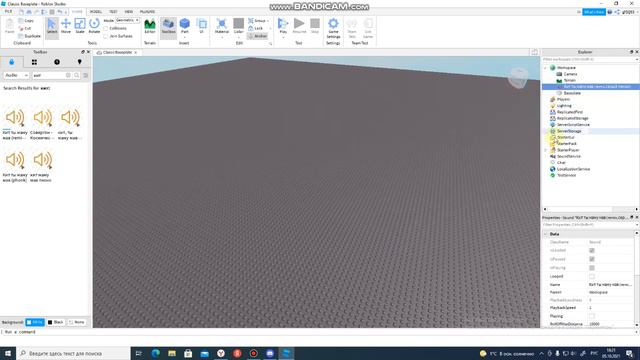Activate the Move tool

click(66, 27)
